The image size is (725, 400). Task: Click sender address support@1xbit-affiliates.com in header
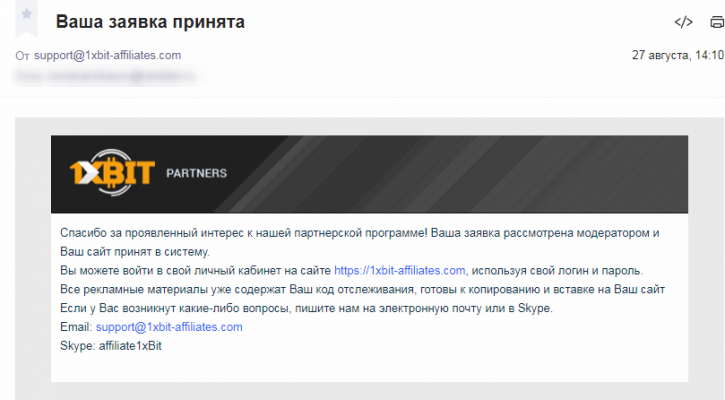point(107,55)
